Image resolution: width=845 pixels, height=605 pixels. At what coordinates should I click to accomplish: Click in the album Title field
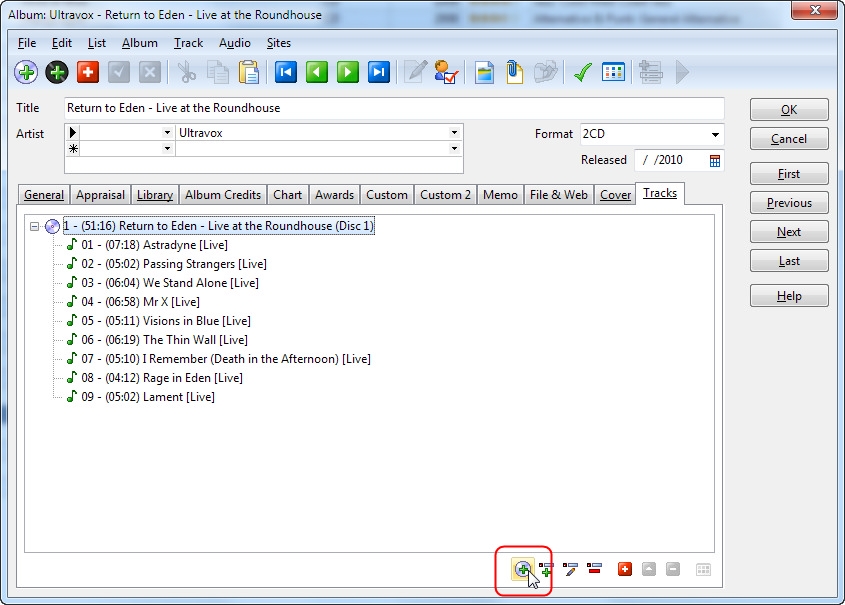[394, 108]
